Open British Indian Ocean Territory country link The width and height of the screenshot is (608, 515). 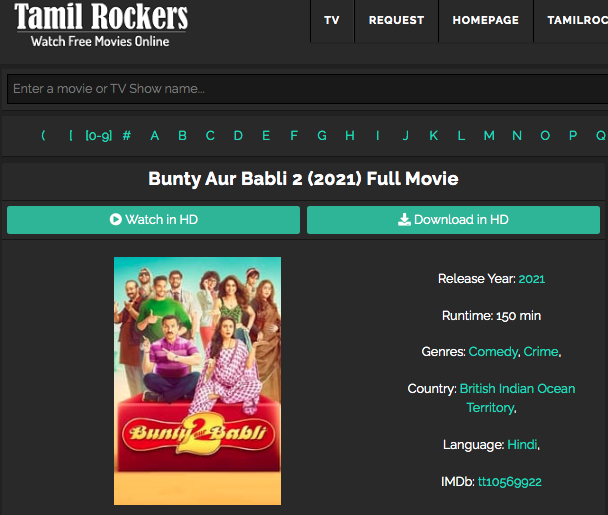[517, 398]
